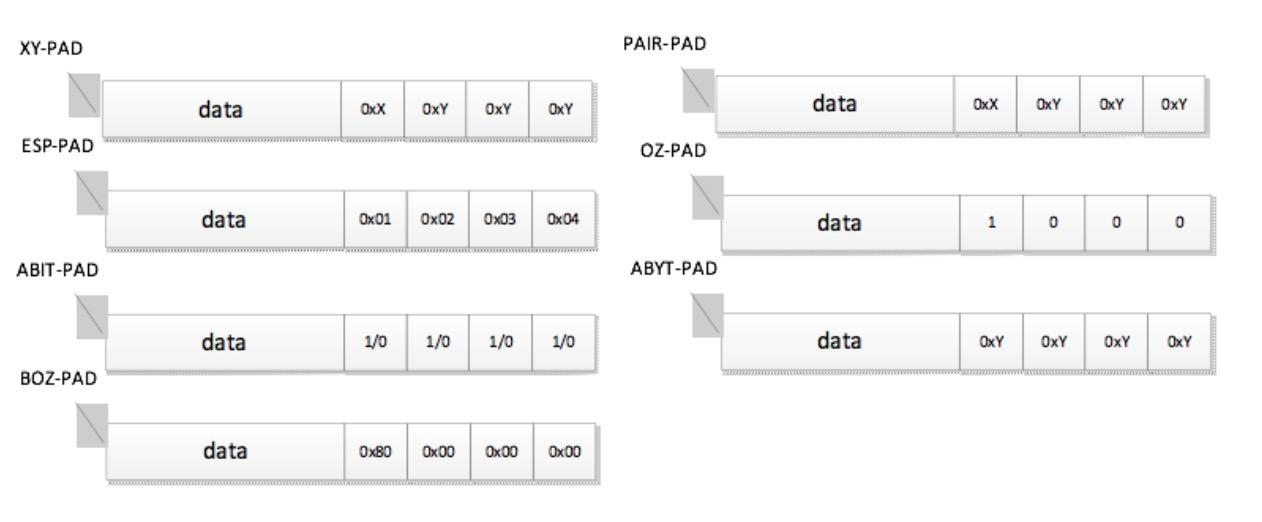Click the gray corner icon beside ESP-PAD
The image size is (1262, 522).
(x=92, y=192)
